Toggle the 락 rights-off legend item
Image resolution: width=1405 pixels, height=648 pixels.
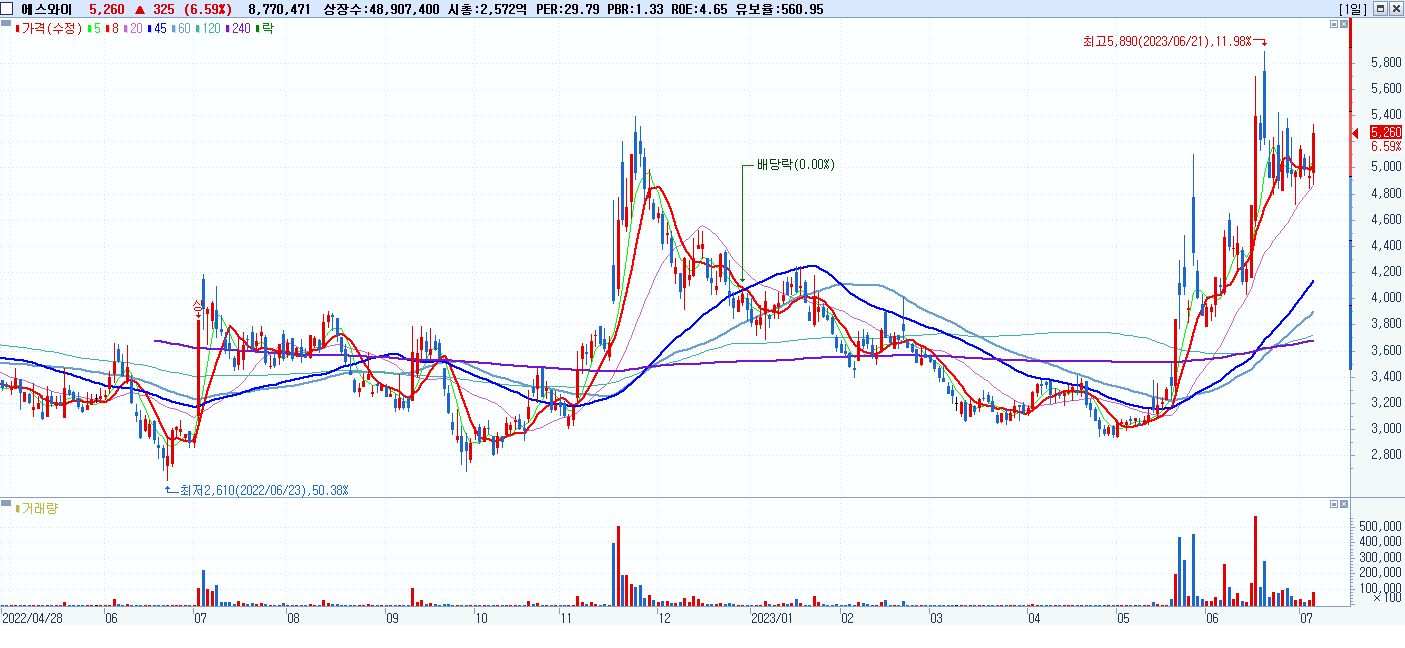click(x=265, y=29)
